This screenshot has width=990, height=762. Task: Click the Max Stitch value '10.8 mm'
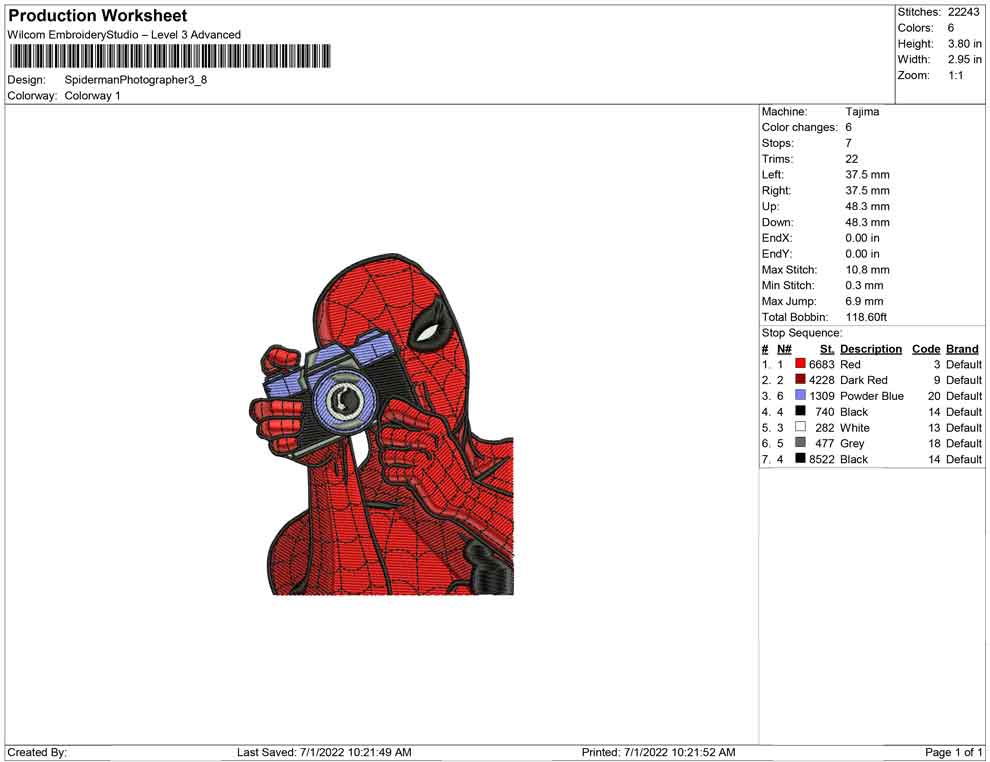868,270
